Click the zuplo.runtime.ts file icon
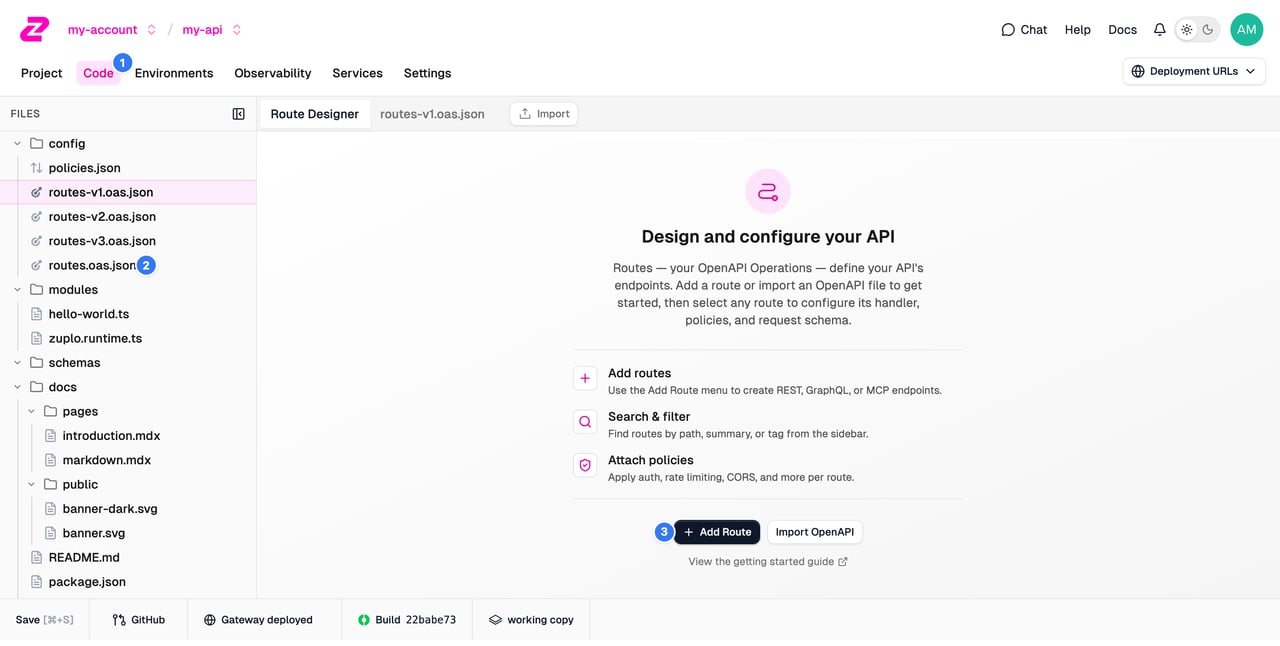This screenshot has width=1280, height=646. [x=37, y=338]
